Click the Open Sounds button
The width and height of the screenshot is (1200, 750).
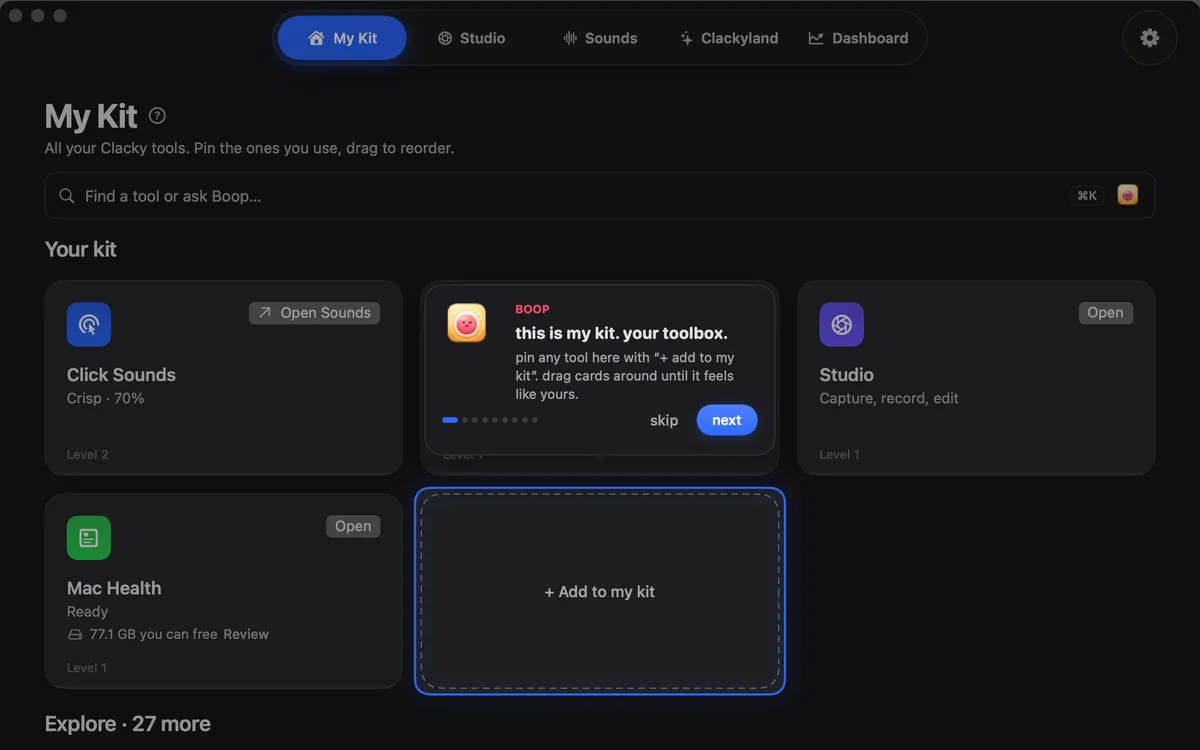click(314, 313)
